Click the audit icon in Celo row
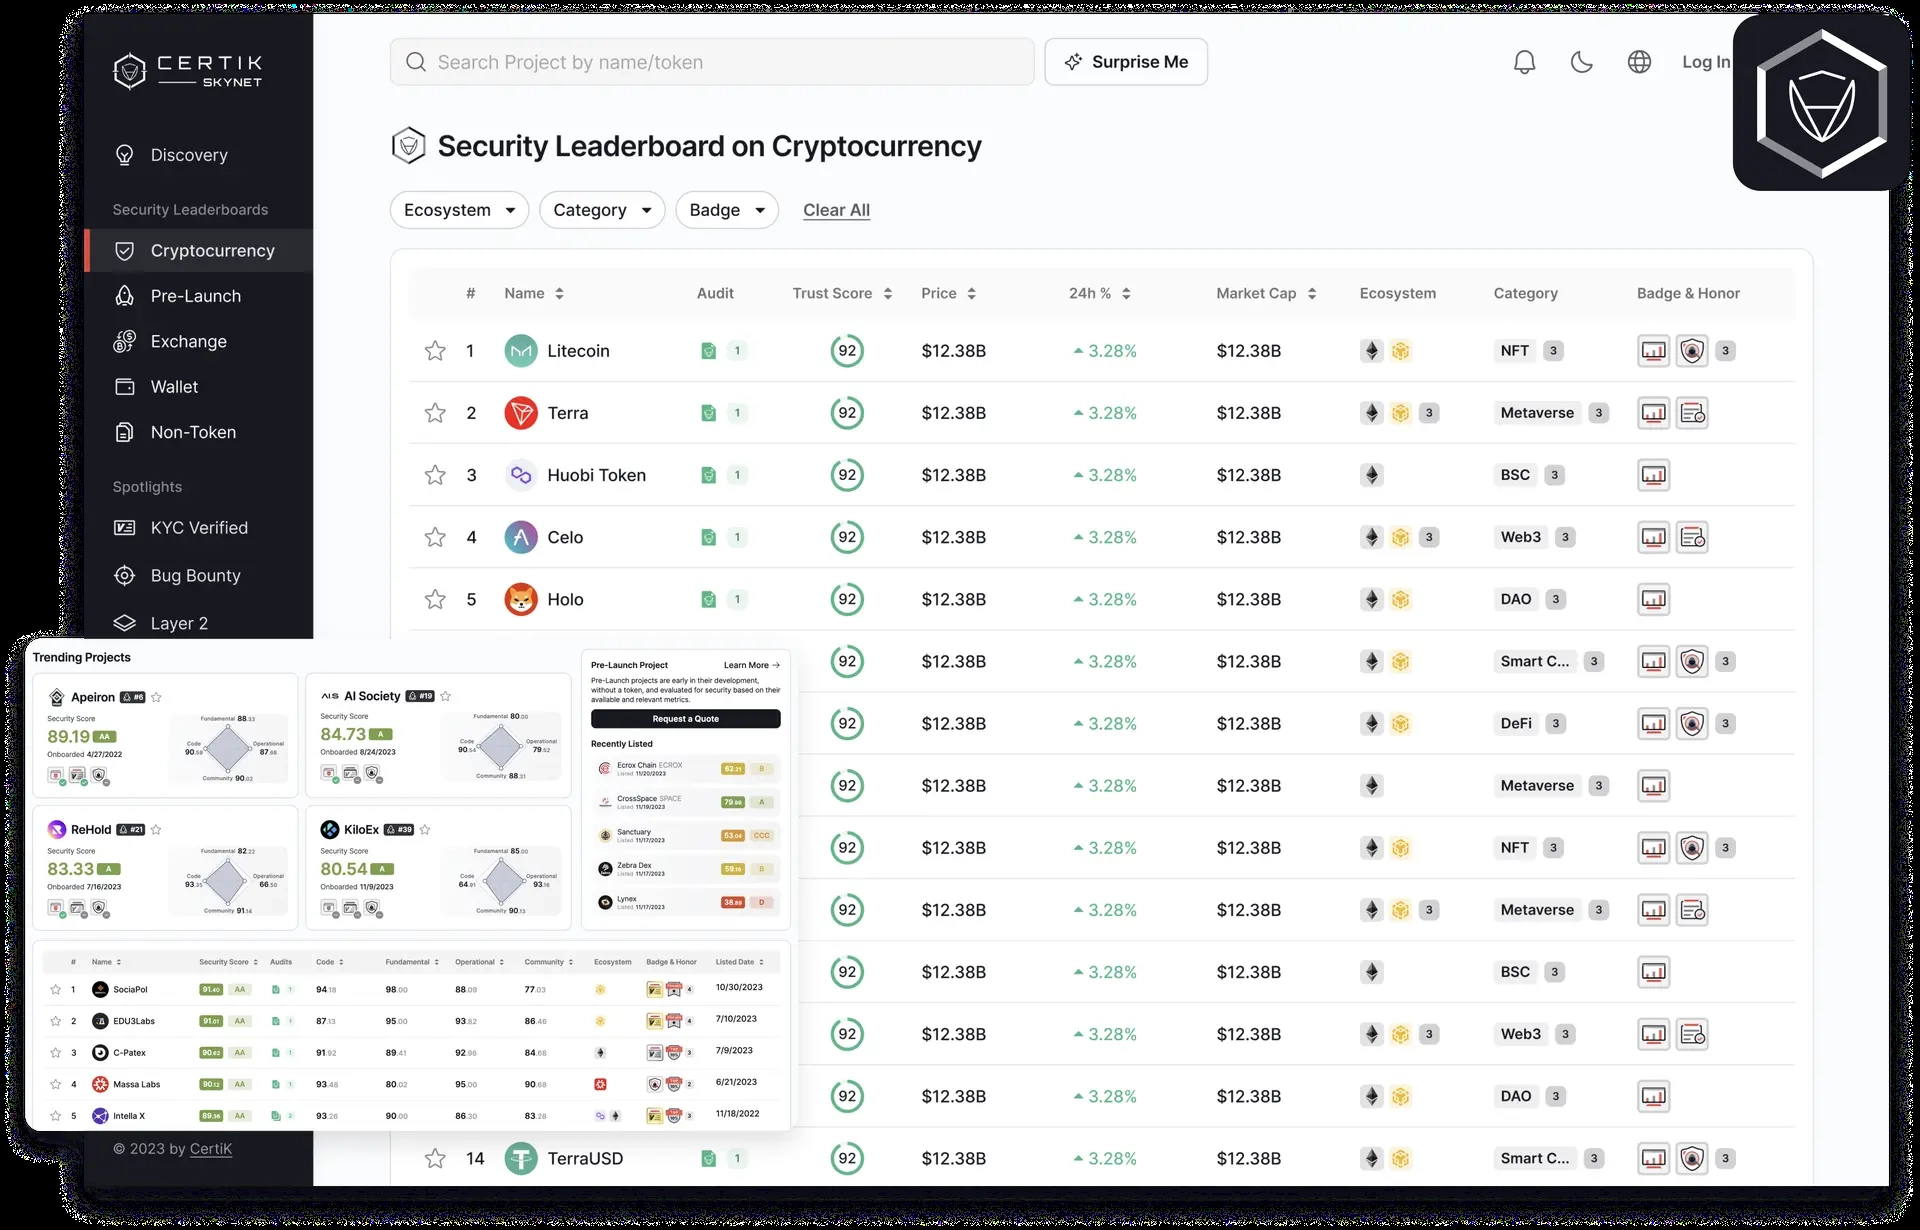The width and height of the screenshot is (1920, 1230). [x=708, y=537]
